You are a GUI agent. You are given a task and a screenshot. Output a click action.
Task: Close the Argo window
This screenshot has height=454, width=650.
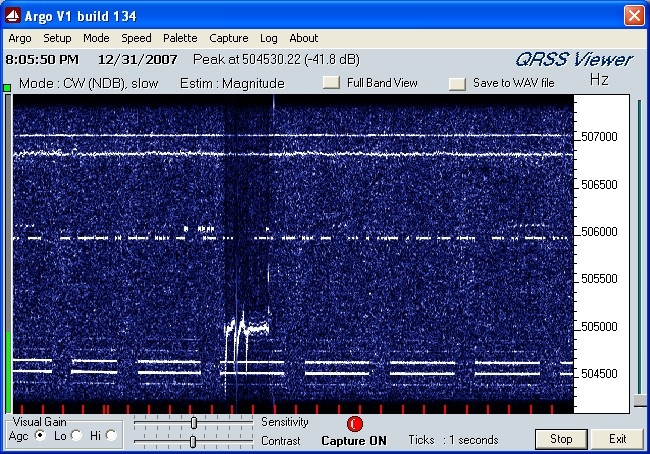[634, 16]
